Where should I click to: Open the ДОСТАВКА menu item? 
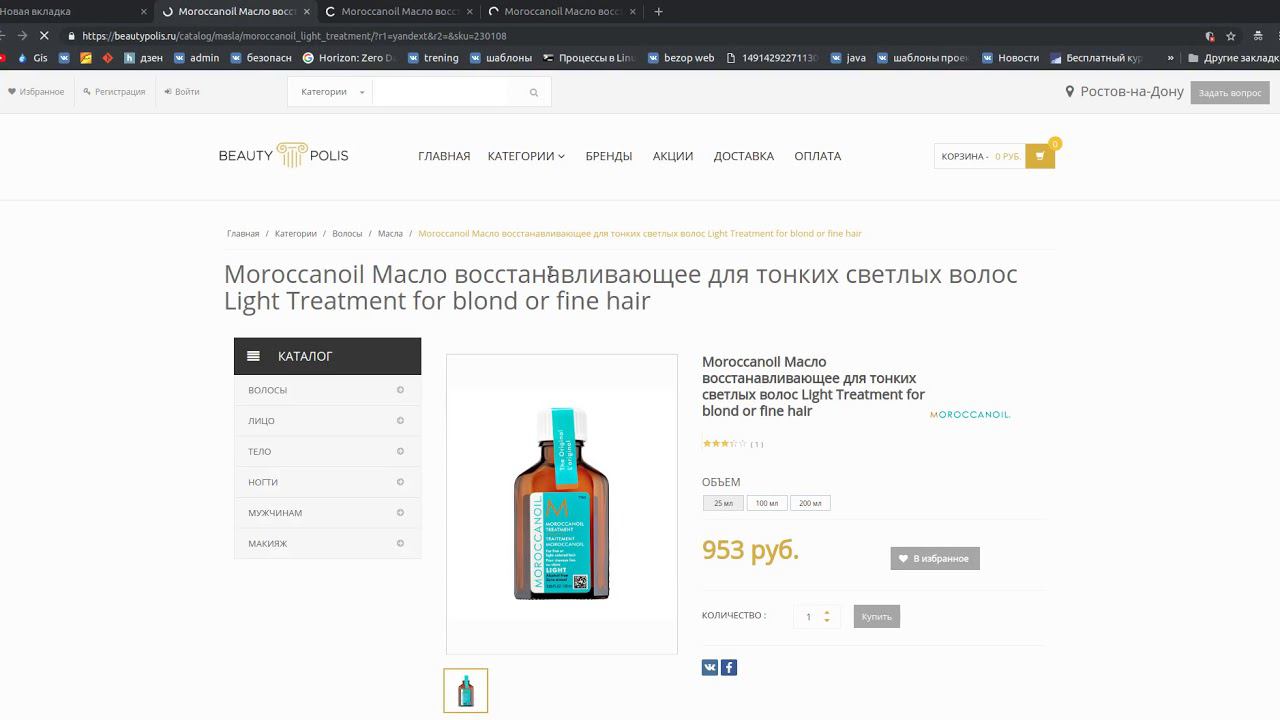744,156
